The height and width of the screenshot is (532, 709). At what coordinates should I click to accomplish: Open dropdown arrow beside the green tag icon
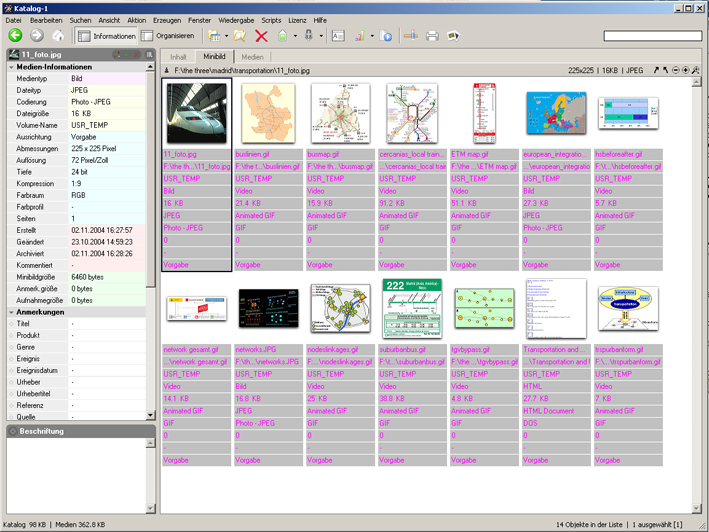coord(295,36)
